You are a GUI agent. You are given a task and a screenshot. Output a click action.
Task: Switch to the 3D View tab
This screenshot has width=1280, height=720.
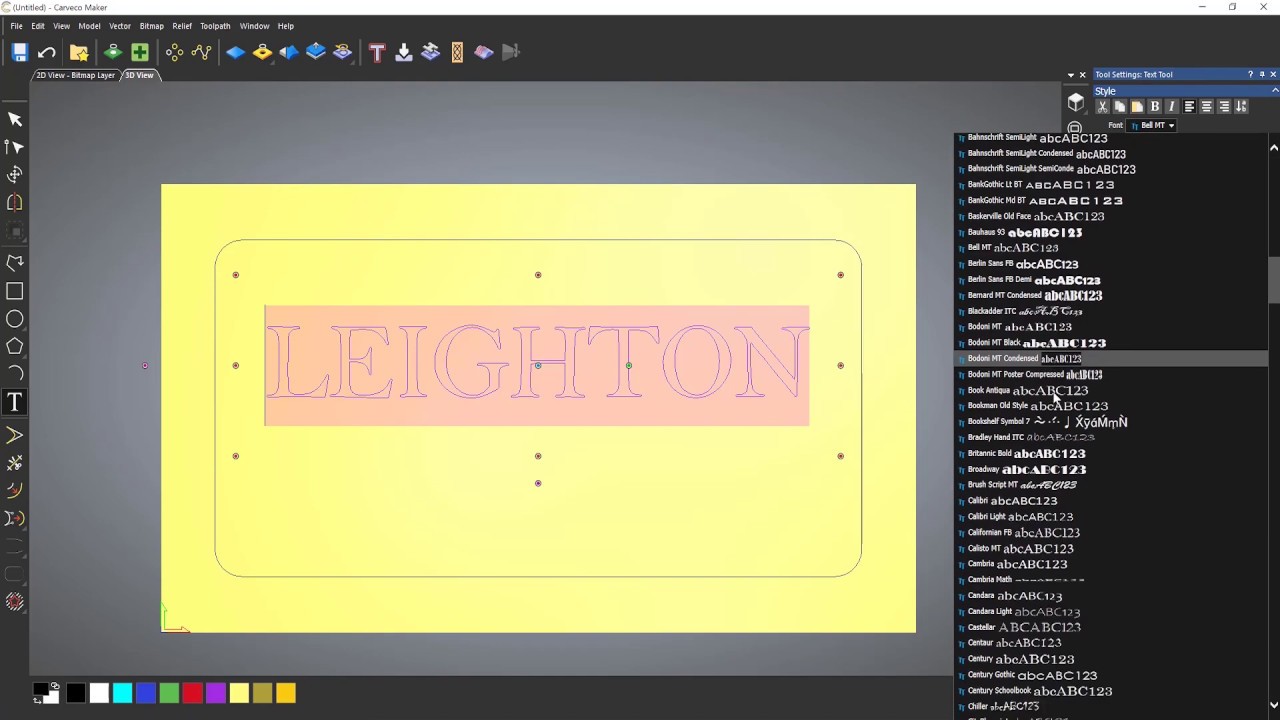[x=139, y=75]
